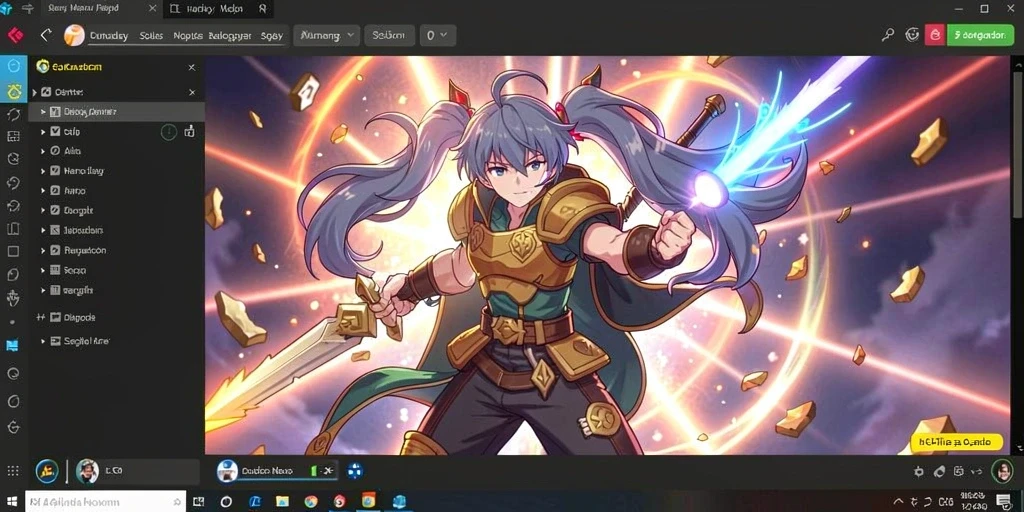Click the lock icon in the third tree row
The width and height of the screenshot is (1024, 512).
[x=189, y=132]
